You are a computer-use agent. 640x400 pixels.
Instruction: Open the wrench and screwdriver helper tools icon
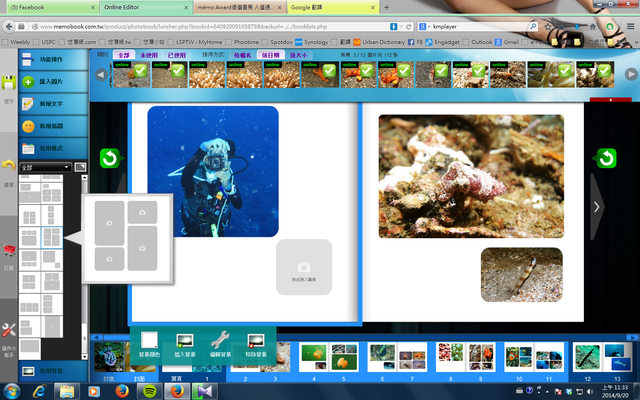(x=9, y=330)
